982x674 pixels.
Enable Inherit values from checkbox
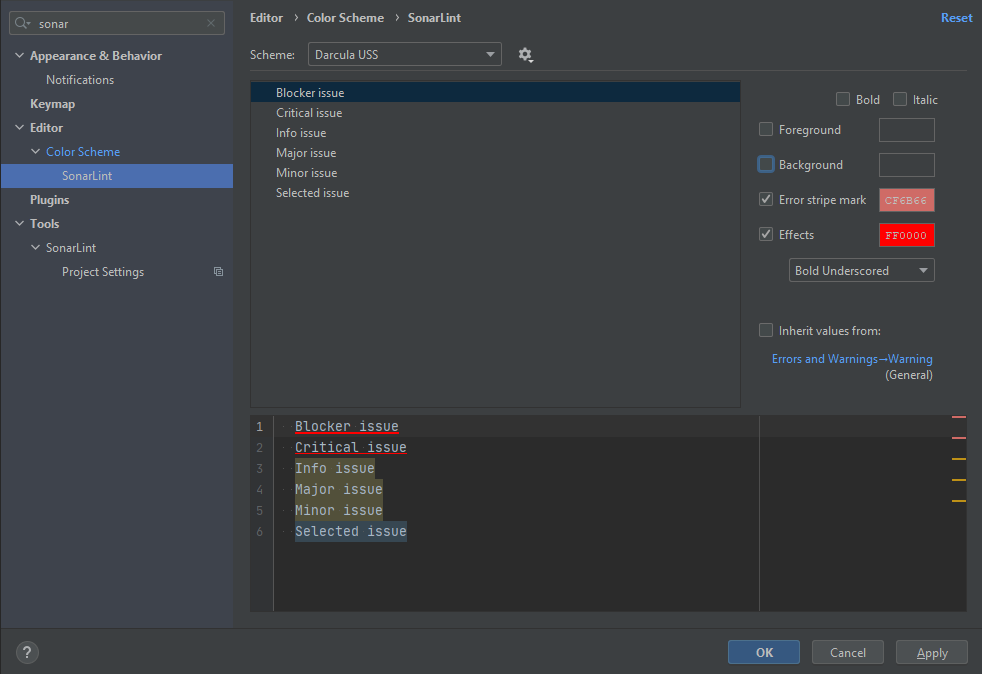766,330
